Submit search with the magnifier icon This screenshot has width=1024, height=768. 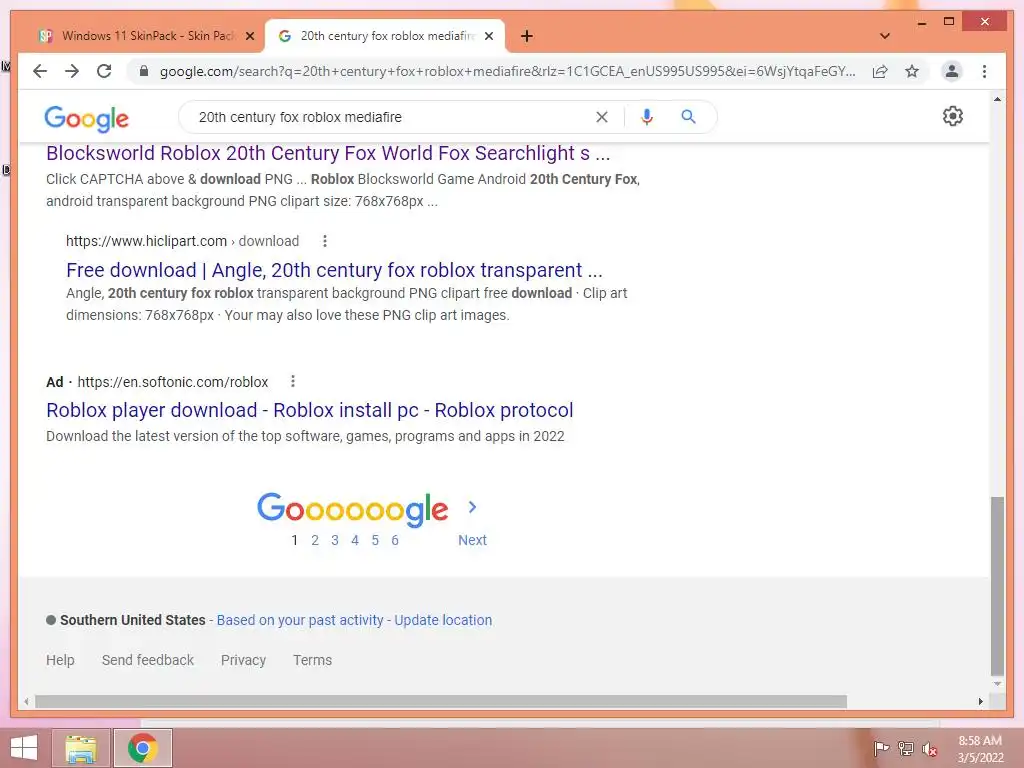click(x=688, y=117)
